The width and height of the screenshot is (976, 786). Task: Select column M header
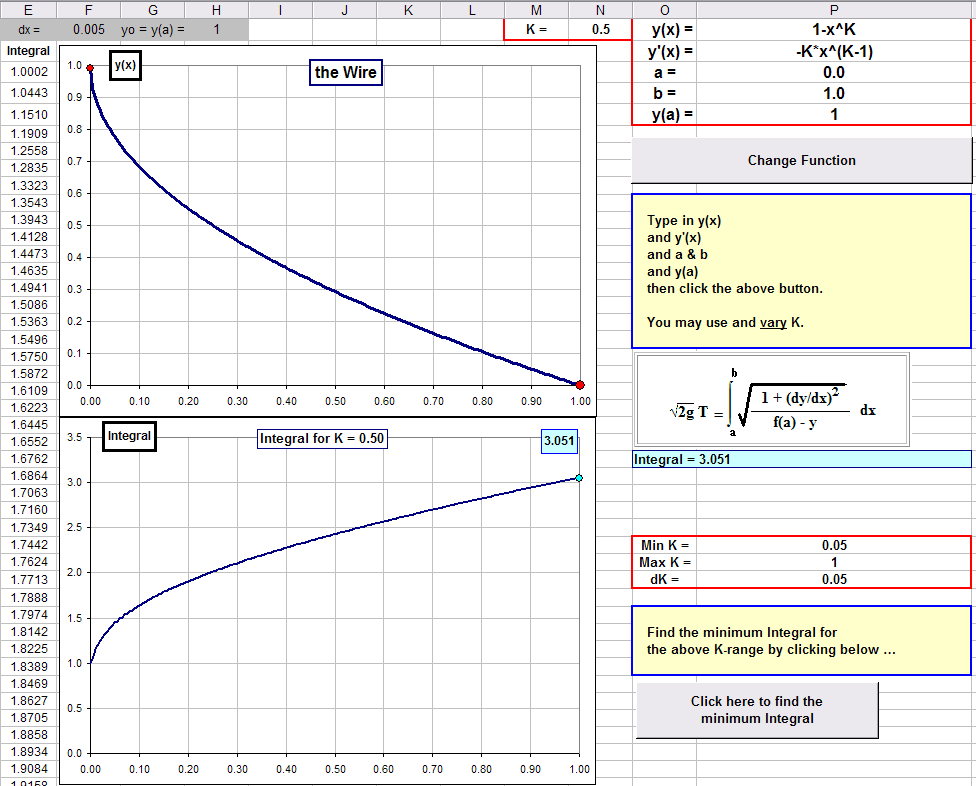tap(536, 10)
